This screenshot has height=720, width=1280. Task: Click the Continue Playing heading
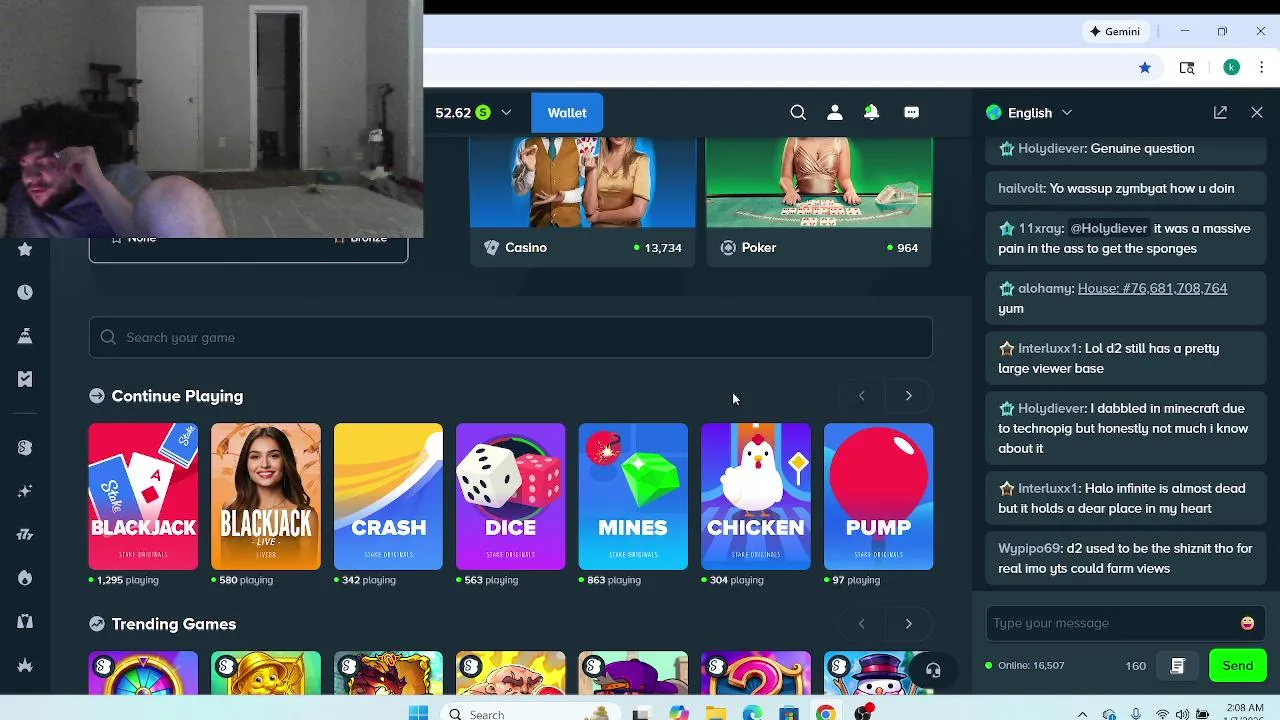click(x=177, y=396)
